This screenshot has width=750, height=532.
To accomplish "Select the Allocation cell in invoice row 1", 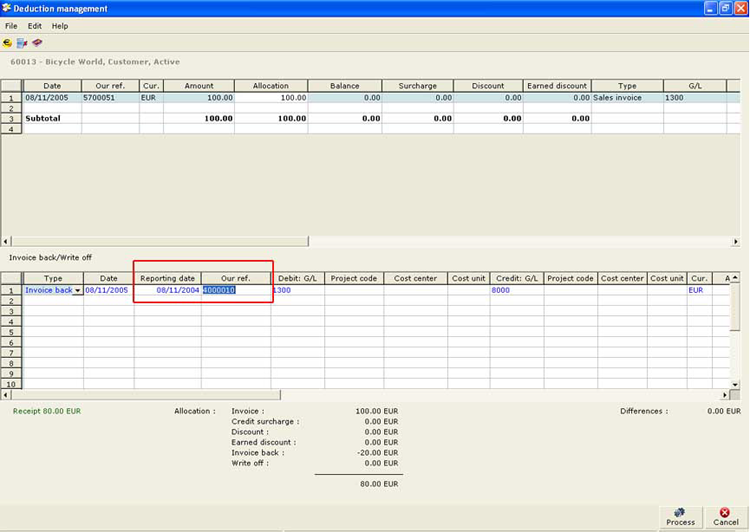I will coord(272,98).
